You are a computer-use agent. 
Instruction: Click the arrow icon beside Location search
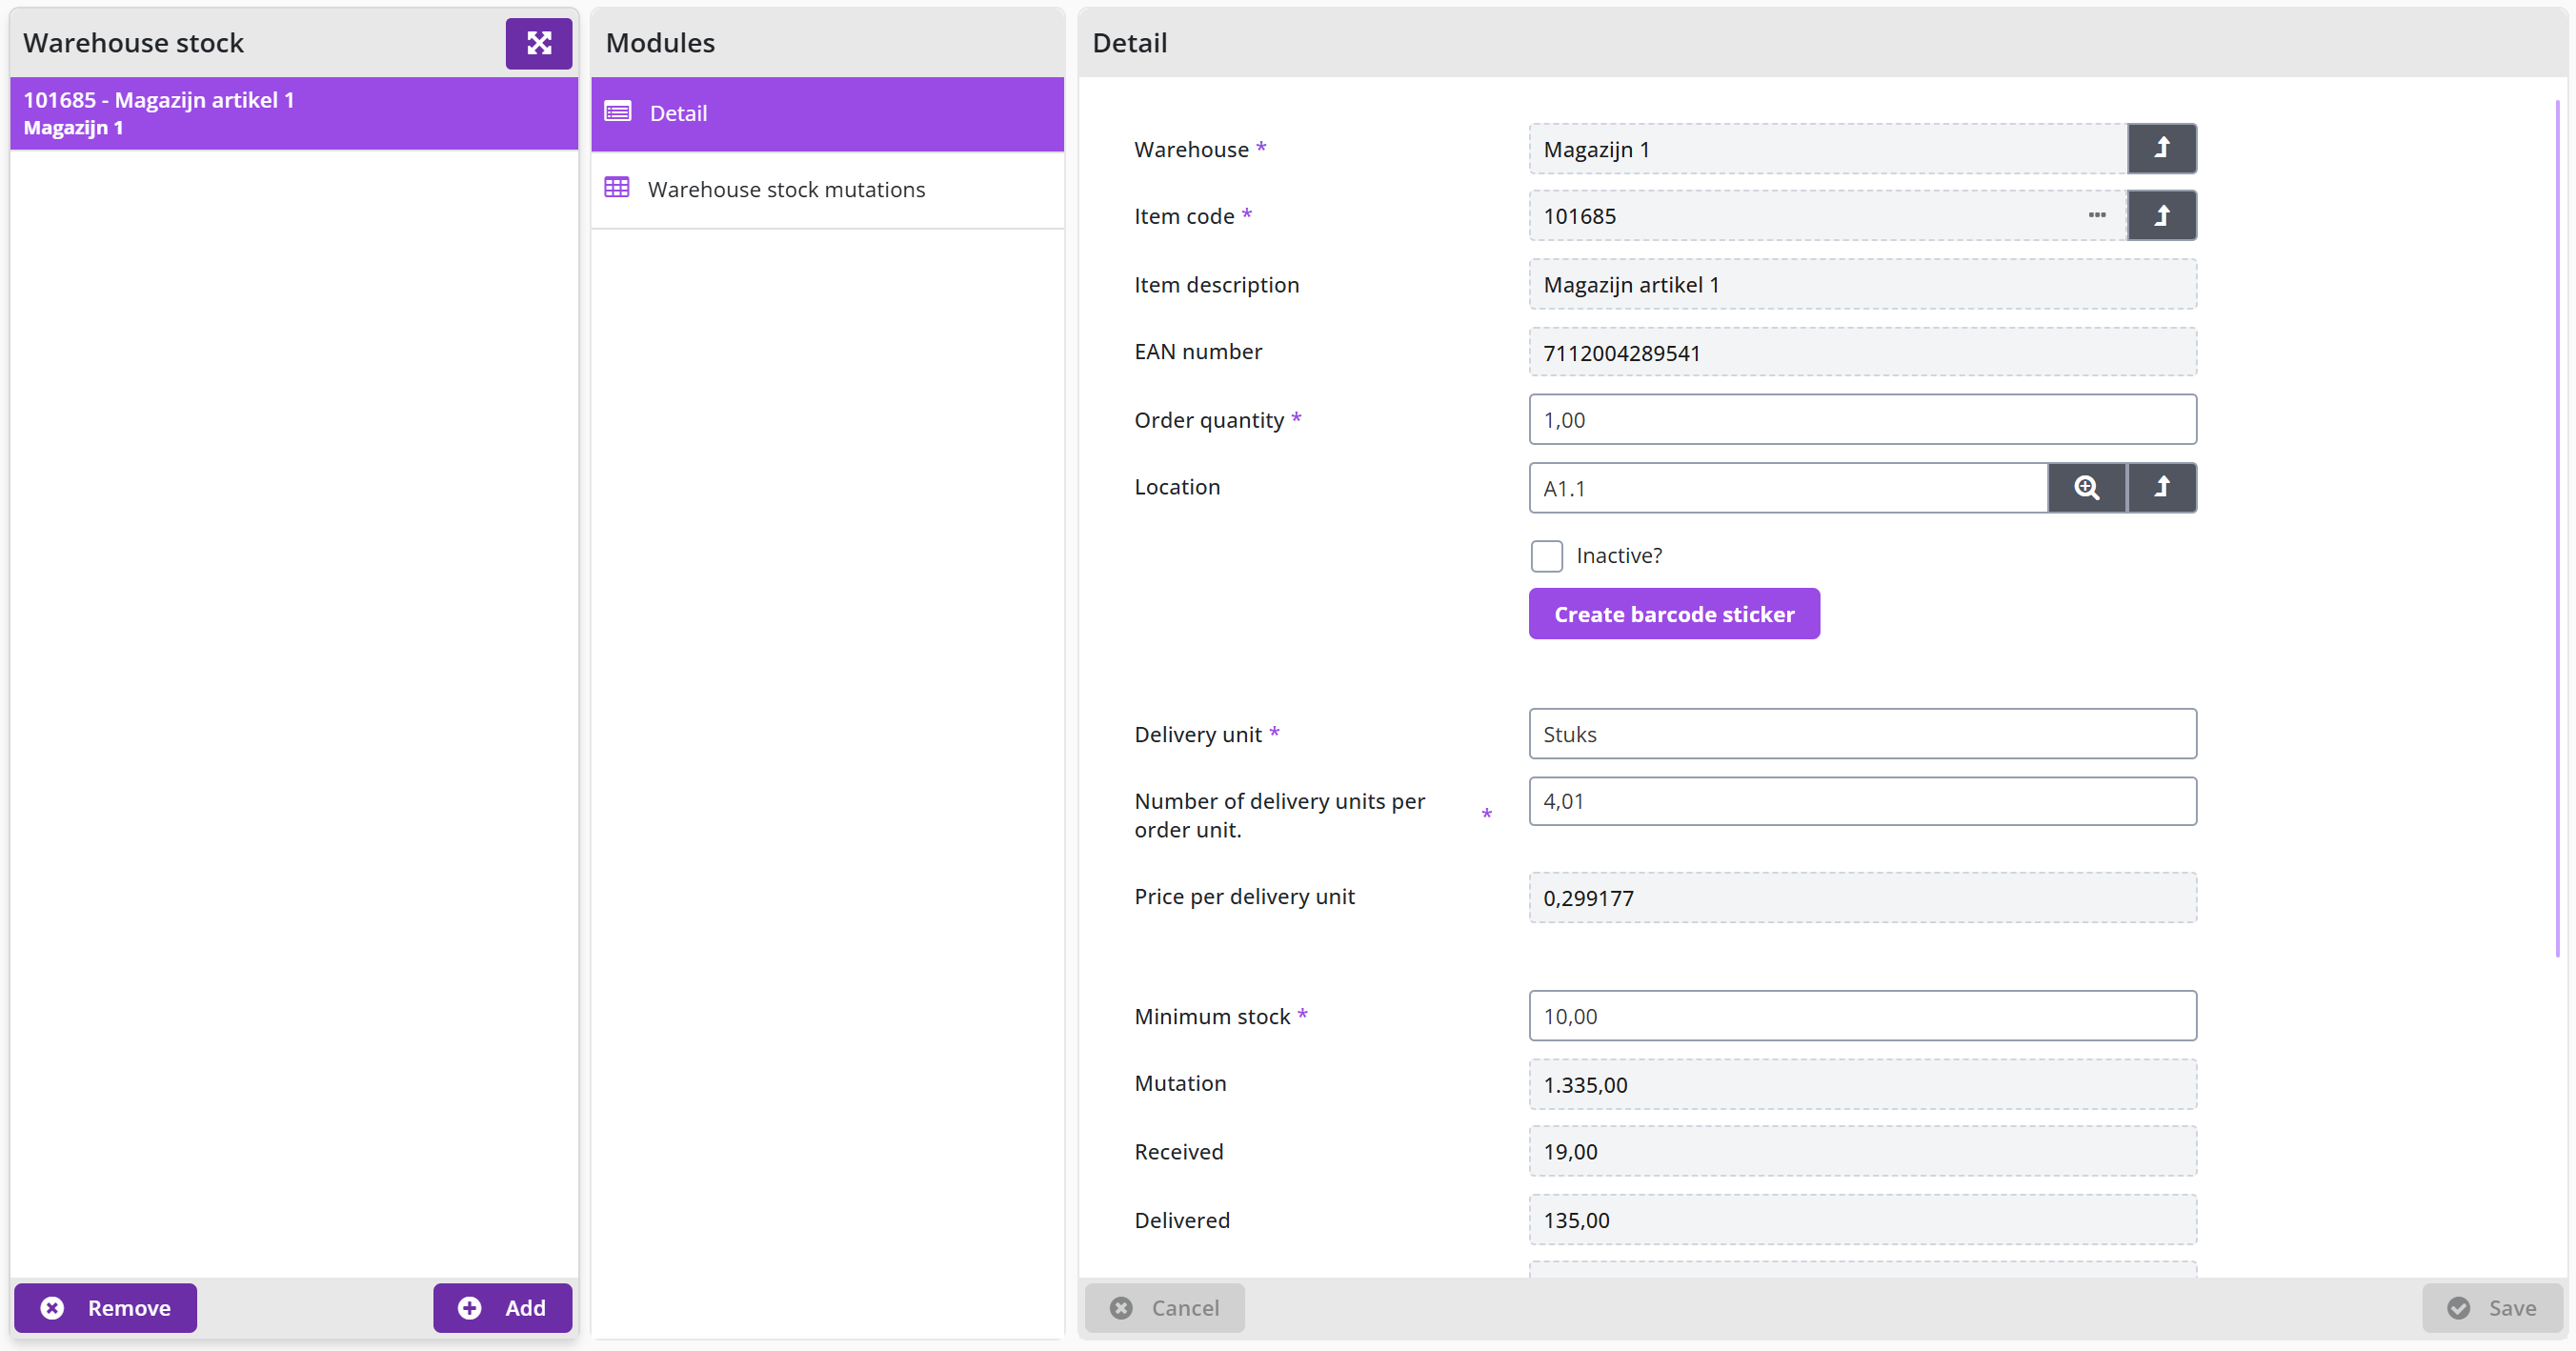[2161, 488]
